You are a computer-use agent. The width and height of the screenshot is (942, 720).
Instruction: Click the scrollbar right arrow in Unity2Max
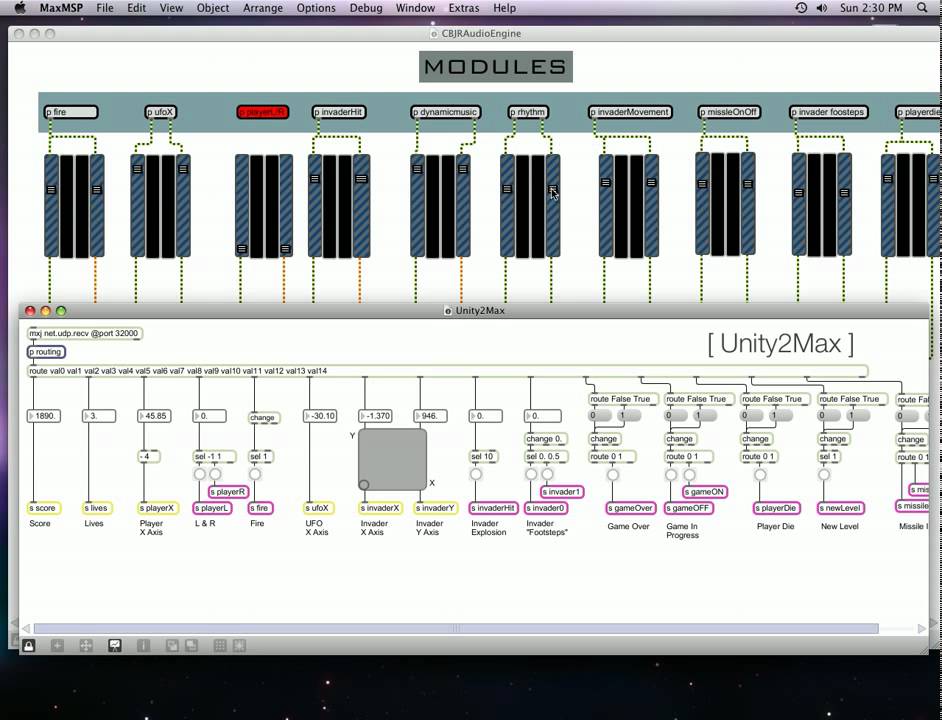922,629
